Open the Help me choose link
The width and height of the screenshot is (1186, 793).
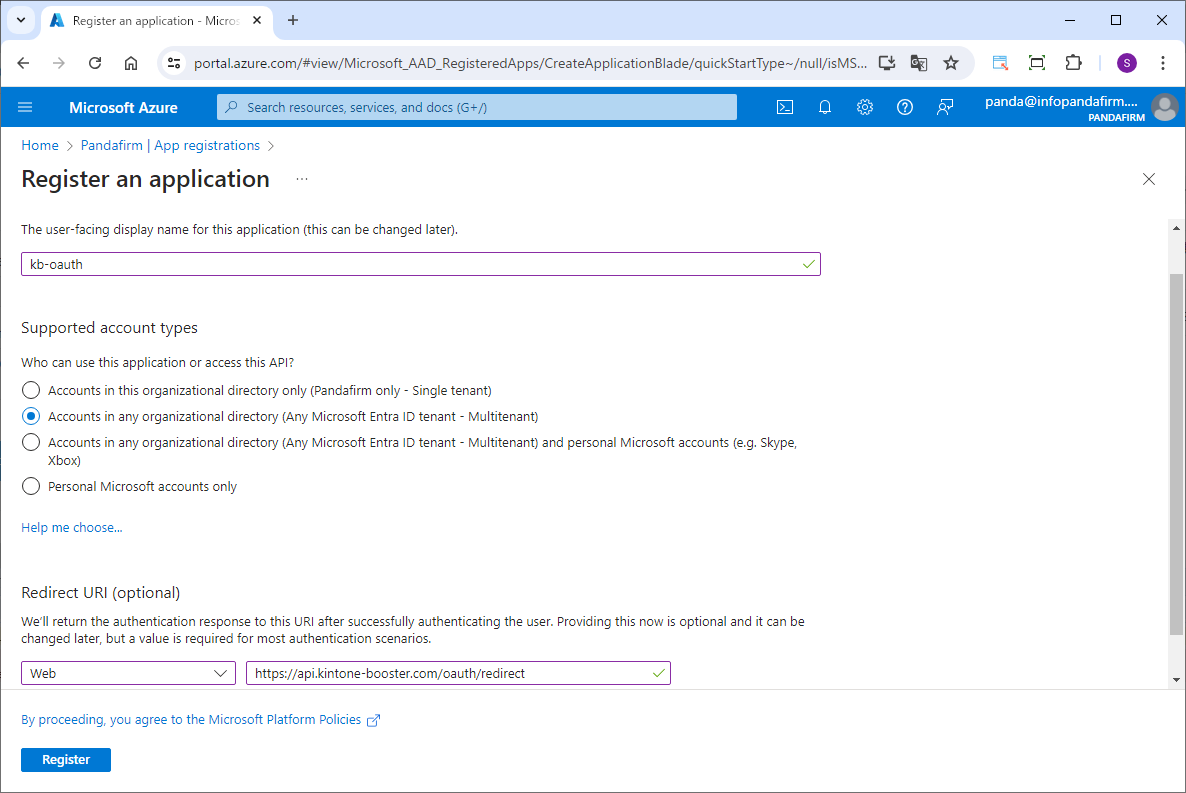72,527
